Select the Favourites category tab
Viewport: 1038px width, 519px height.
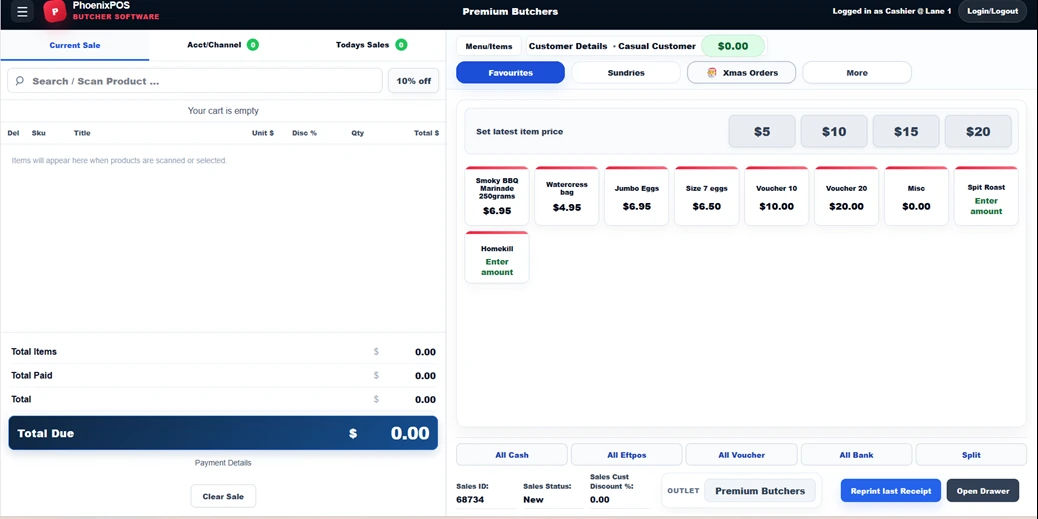510,73
